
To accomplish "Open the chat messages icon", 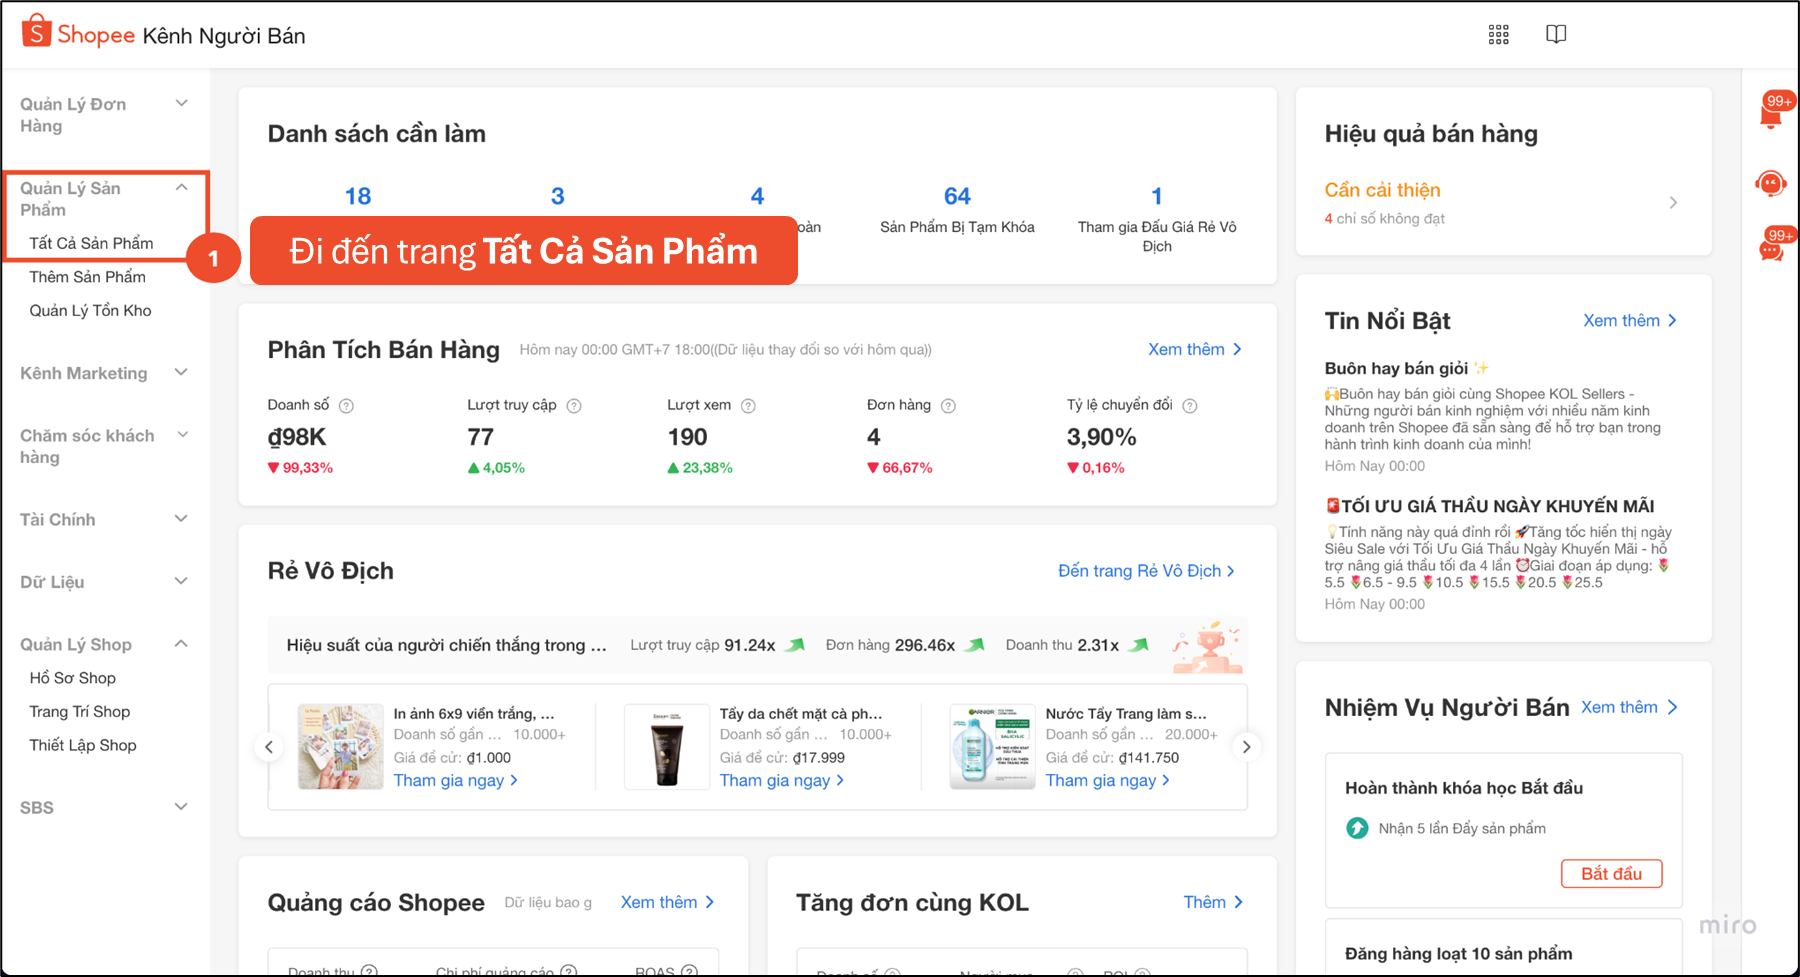I will pos(1771,250).
